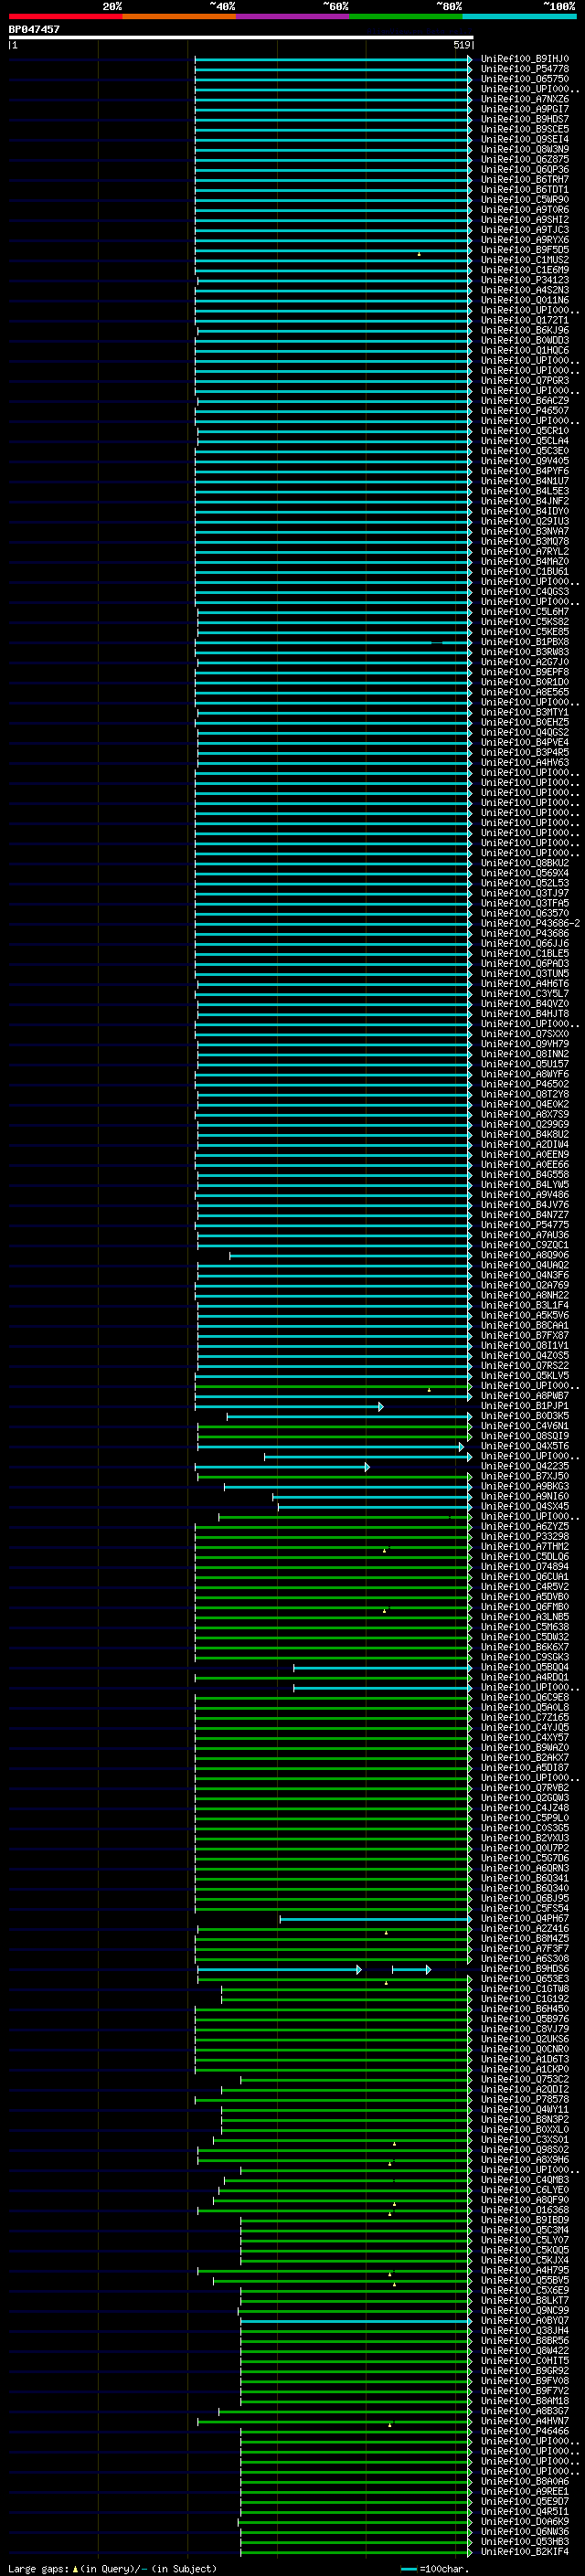Open hit UniRef100_Q9SEI4
Screen dimensions: 585x2576
click(x=524, y=139)
